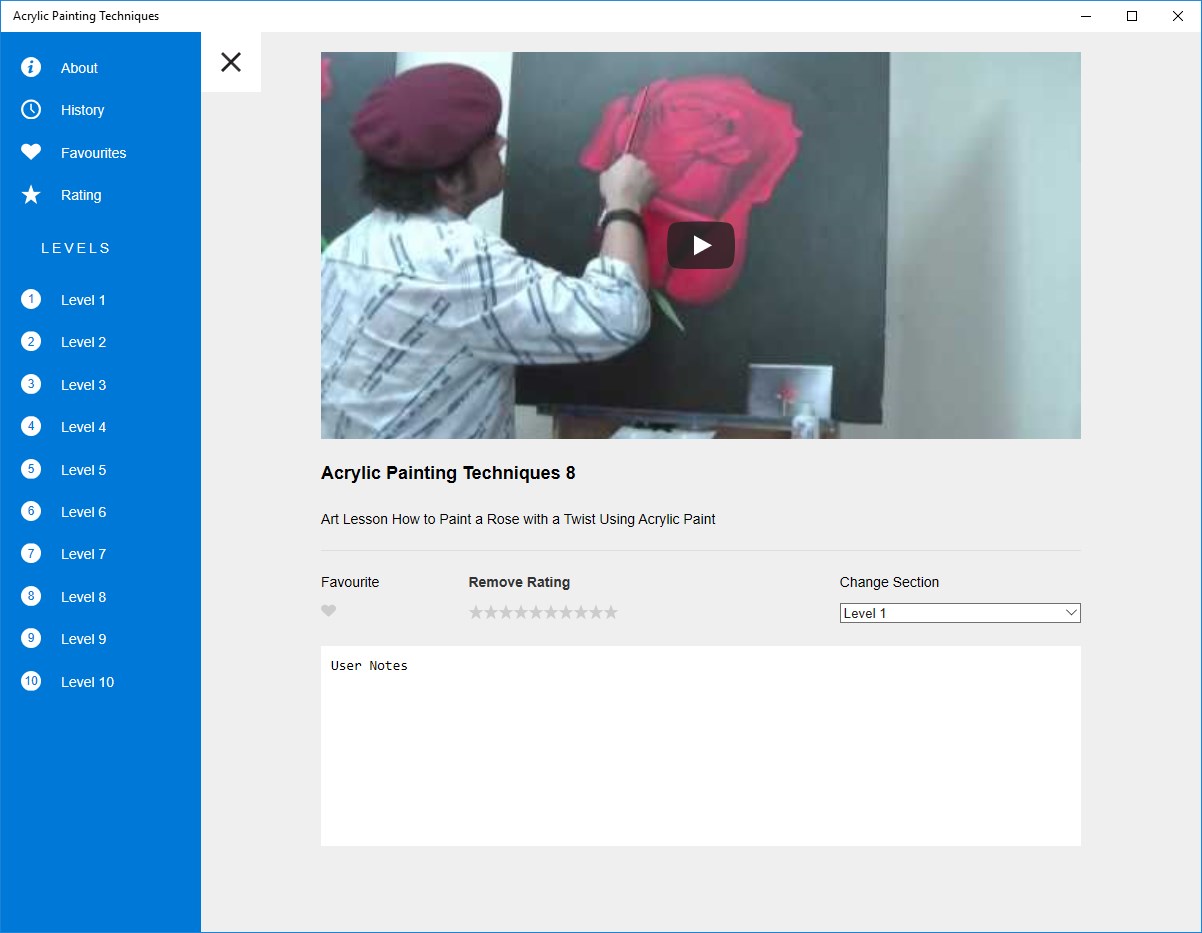Select Level 1 label in sidebar
This screenshot has height=933, width=1202.
coord(83,300)
